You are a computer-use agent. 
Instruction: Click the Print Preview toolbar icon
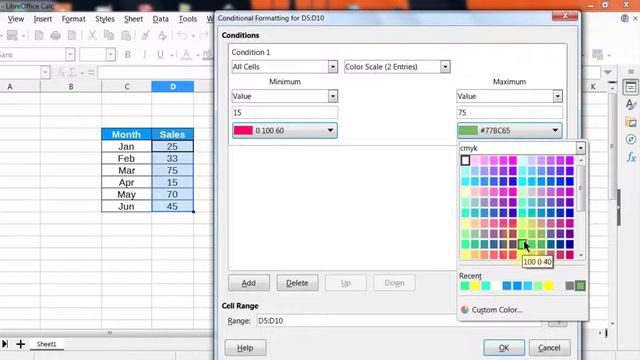(72, 36)
